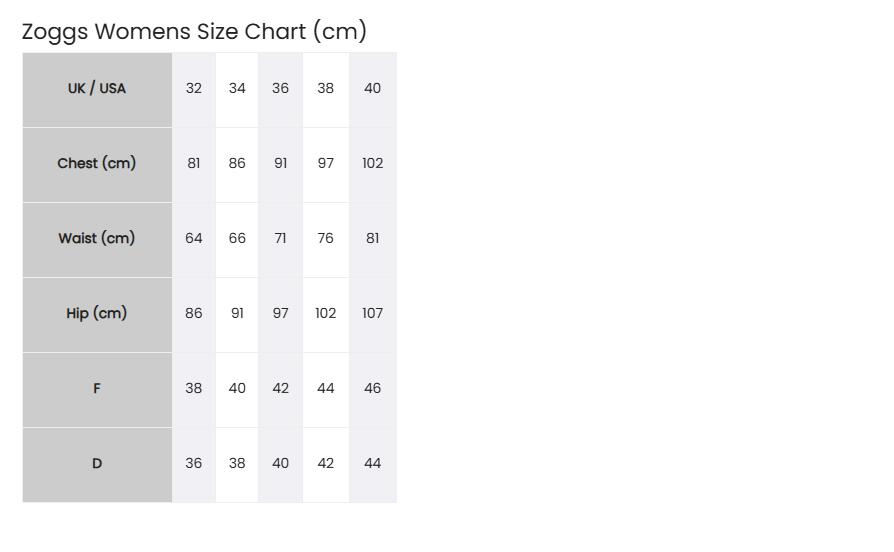The image size is (894, 552).
Task: Click the Hip (cm) row header
Action: (x=97, y=315)
